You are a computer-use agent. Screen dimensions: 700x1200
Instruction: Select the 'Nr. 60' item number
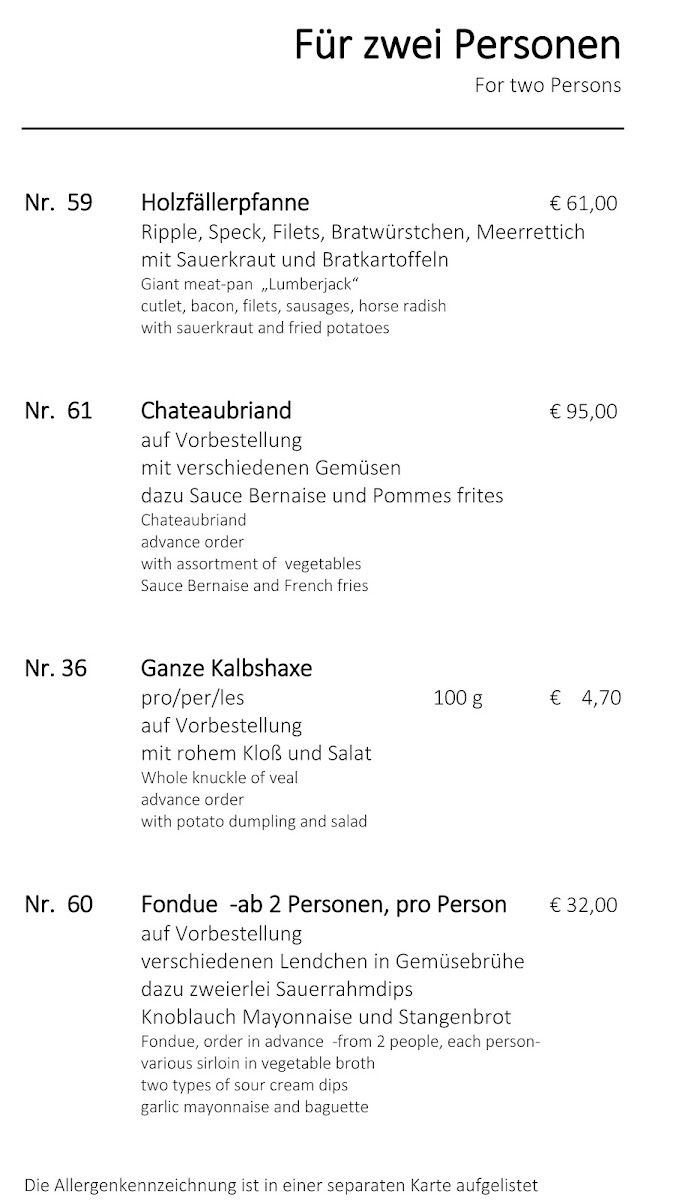58,905
